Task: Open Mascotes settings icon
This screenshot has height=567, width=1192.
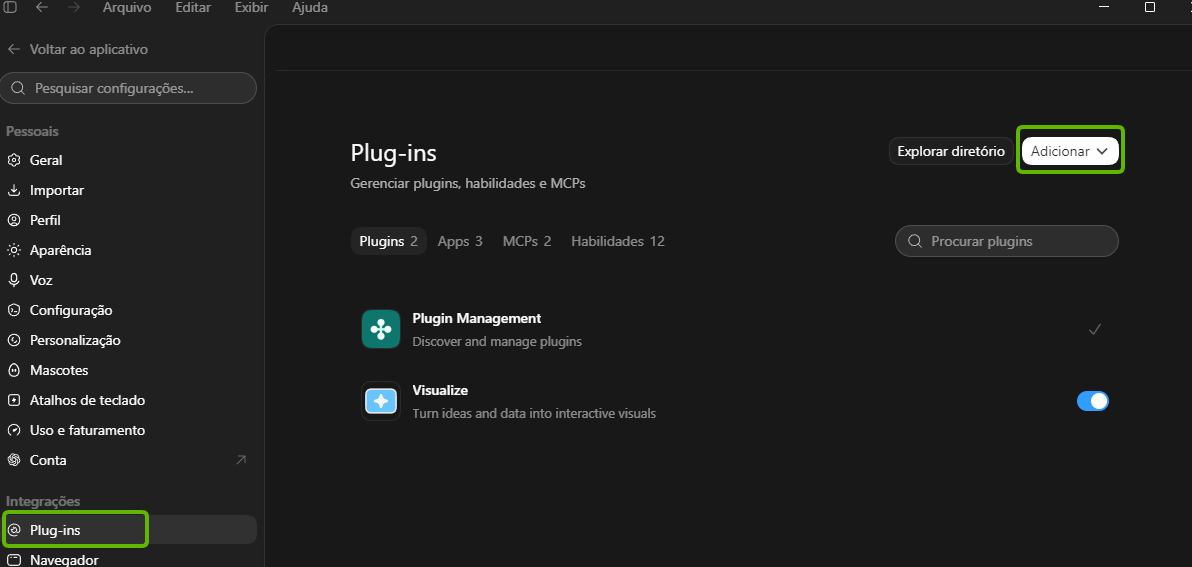Action: 14,370
